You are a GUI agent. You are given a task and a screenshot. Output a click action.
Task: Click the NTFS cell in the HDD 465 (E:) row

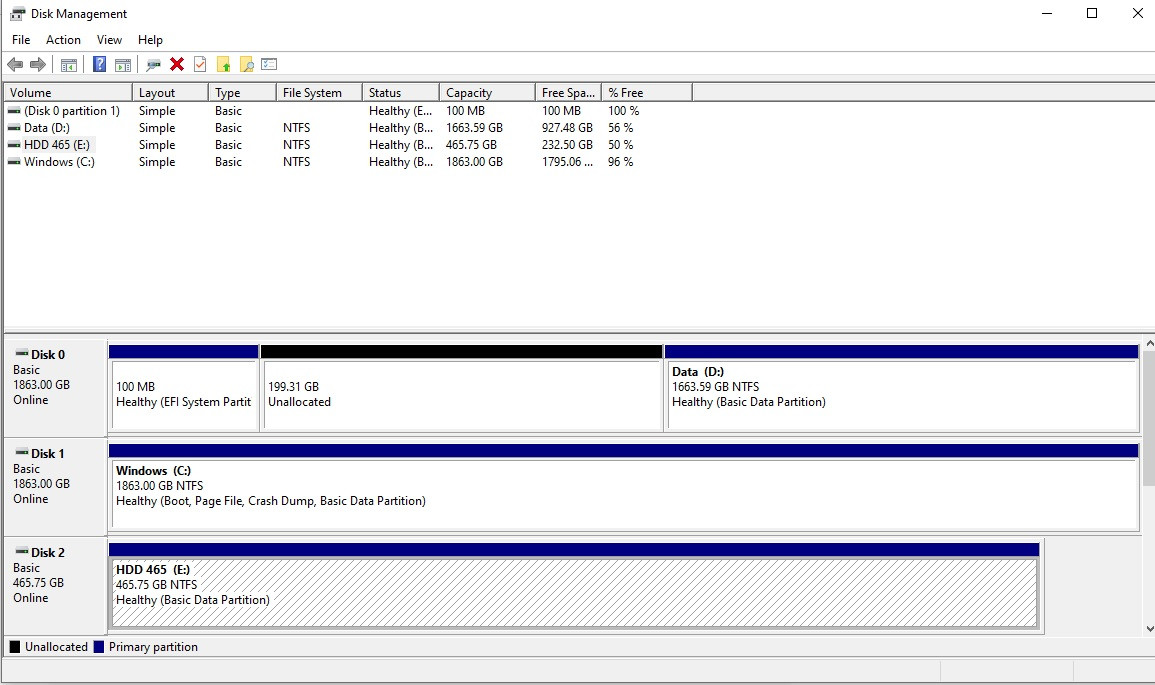click(296, 145)
